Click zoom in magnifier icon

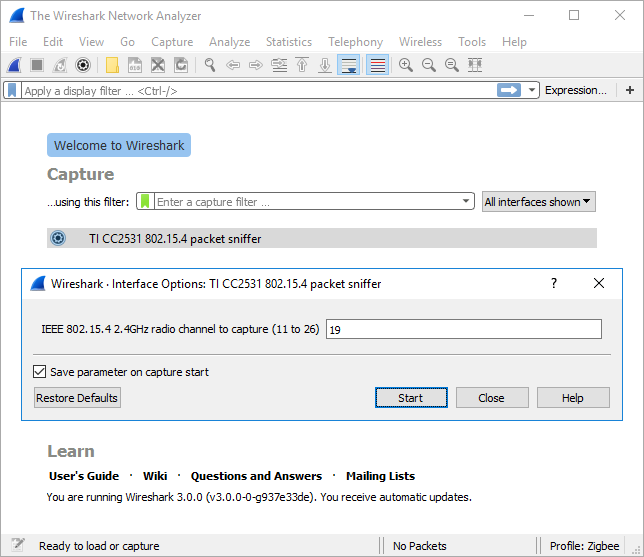[406, 65]
